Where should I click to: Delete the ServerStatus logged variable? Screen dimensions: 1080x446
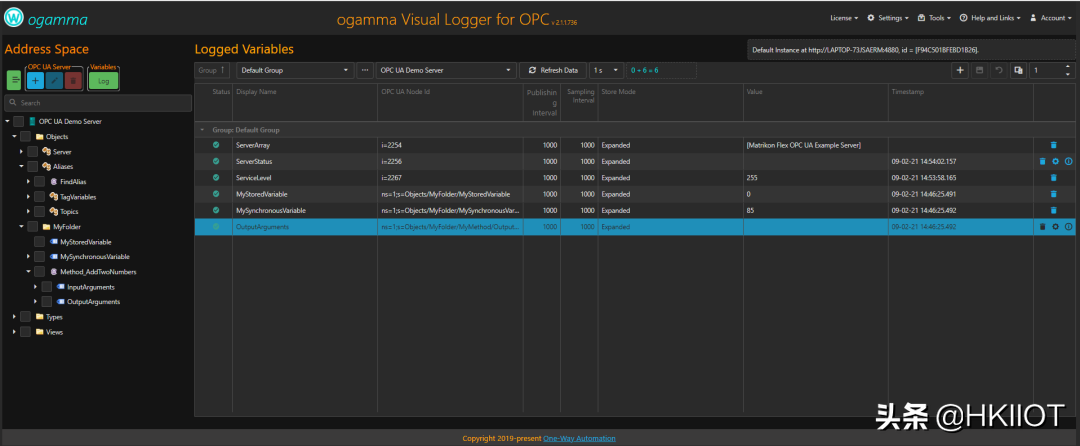click(1042, 161)
